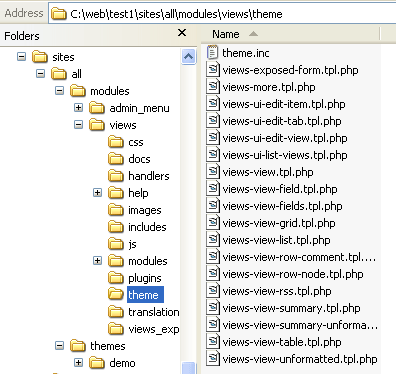Select file views-view-row-comment.tpl....
The height and width of the screenshot is (374, 396).
pyautogui.click(x=299, y=257)
